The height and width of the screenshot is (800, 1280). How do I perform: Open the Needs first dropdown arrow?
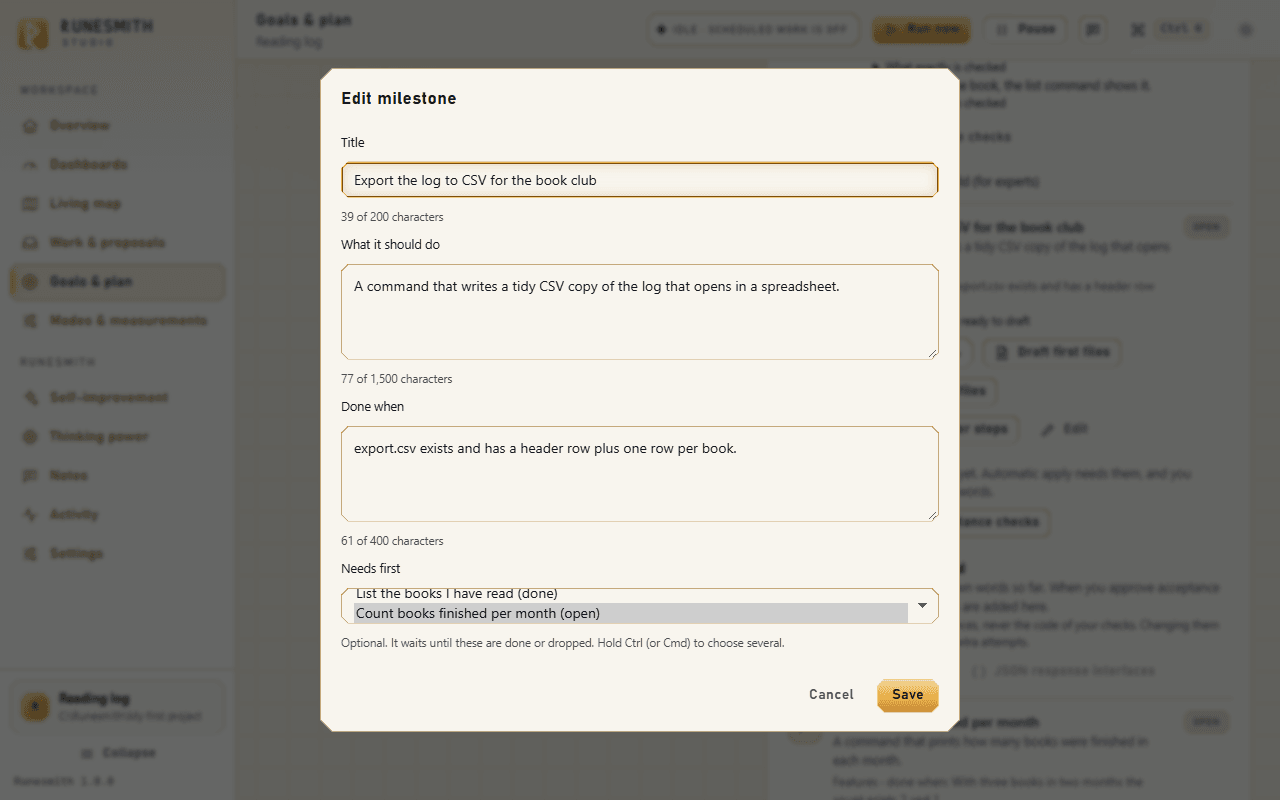tap(922, 605)
